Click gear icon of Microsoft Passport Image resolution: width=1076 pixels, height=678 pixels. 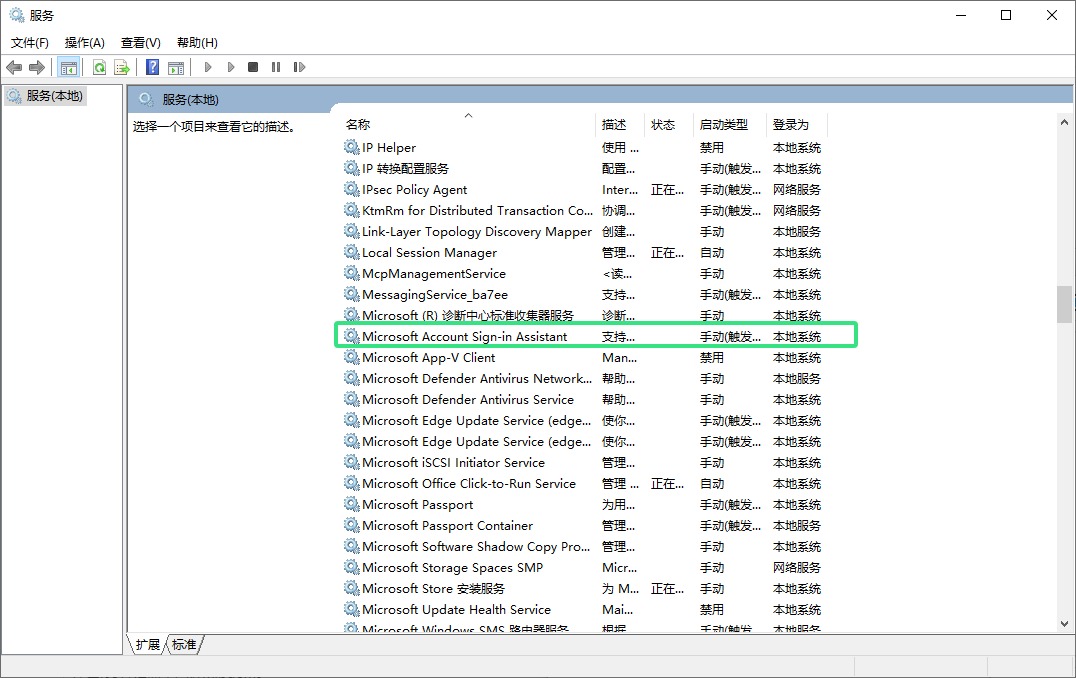tap(351, 504)
